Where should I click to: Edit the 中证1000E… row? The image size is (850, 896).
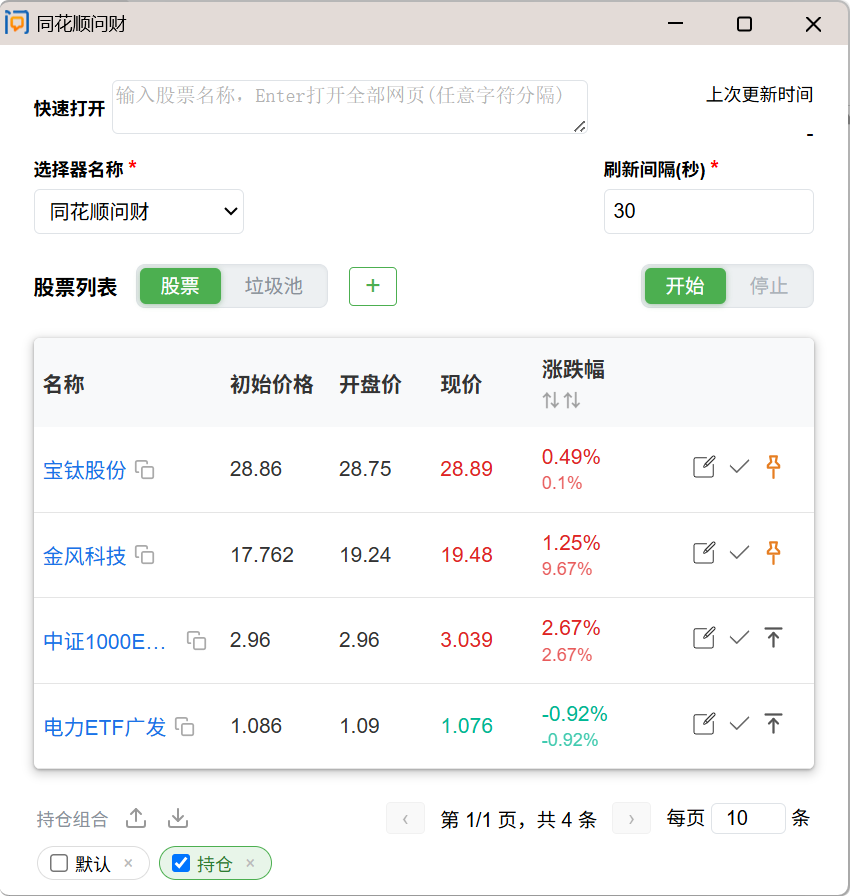(704, 638)
